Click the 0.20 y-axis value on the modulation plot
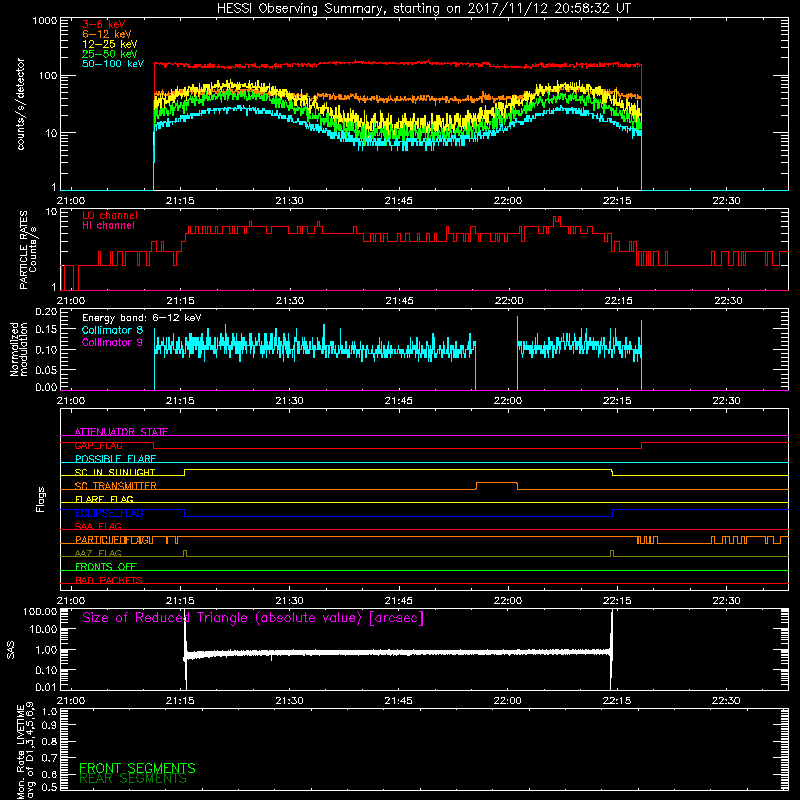 click(46, 312)
